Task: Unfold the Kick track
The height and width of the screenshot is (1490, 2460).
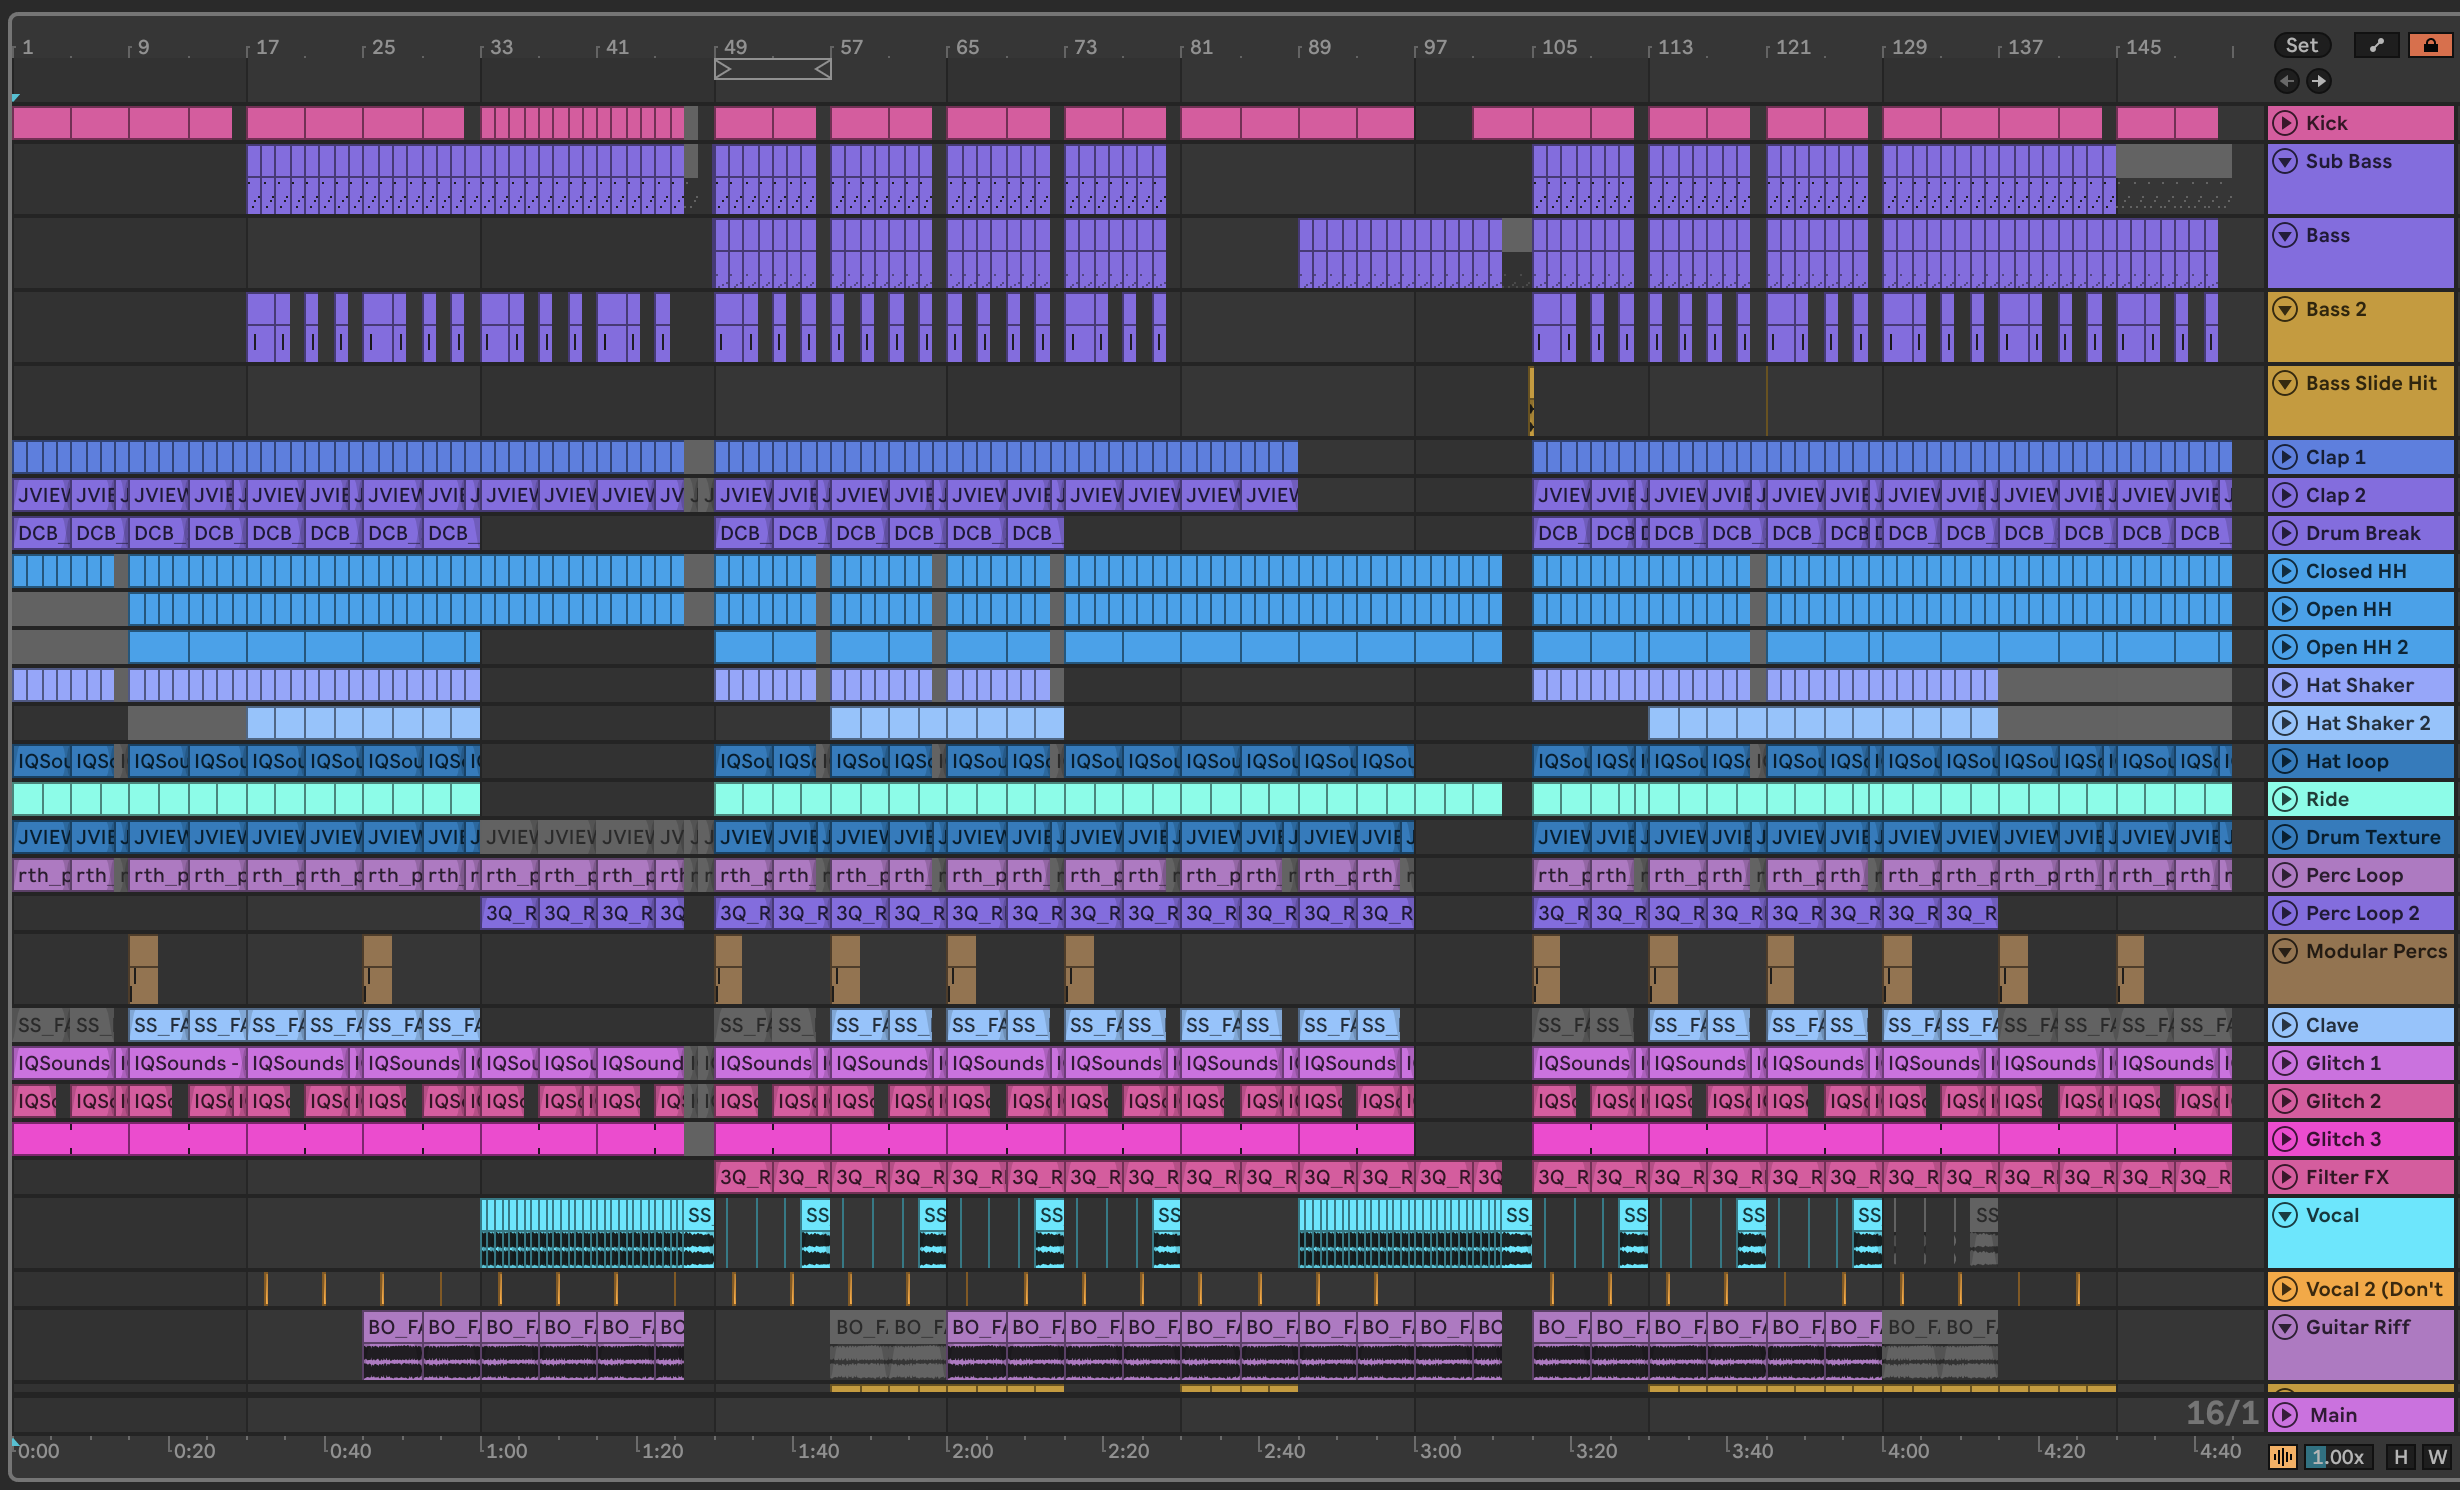Action: (x=2285, y=123)
